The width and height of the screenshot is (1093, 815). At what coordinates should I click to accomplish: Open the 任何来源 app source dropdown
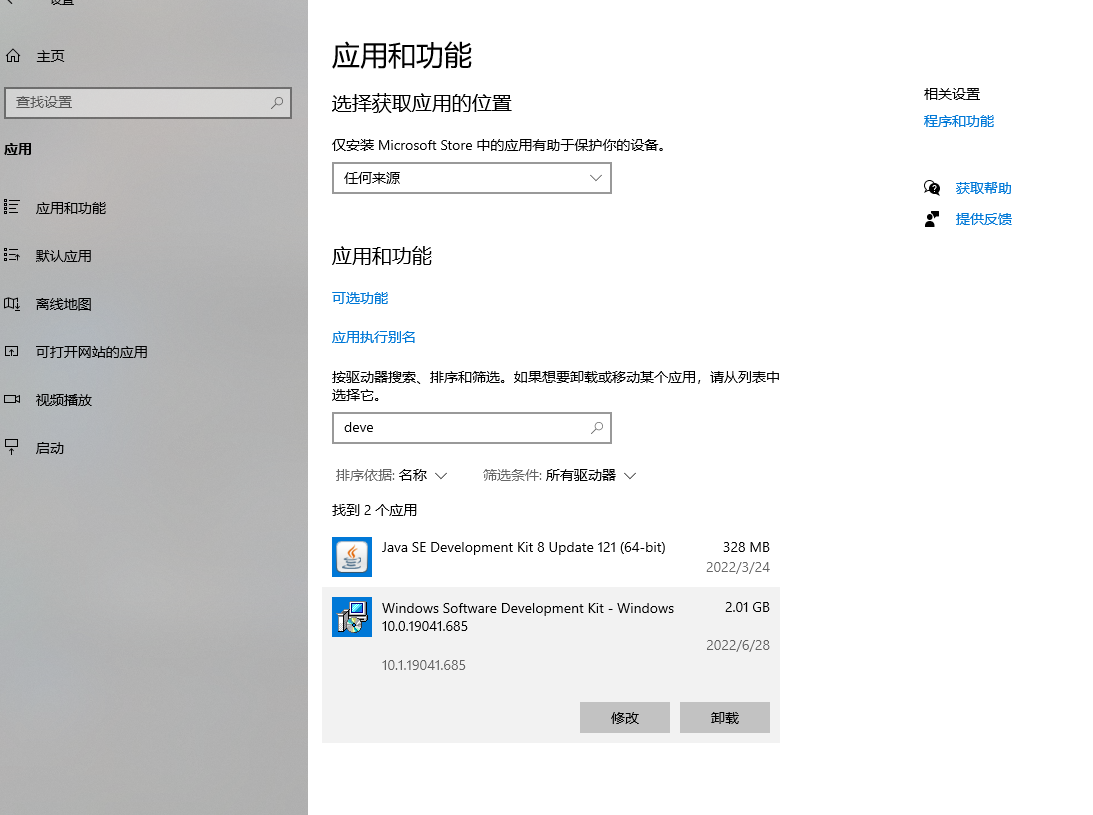coord(471,178)
